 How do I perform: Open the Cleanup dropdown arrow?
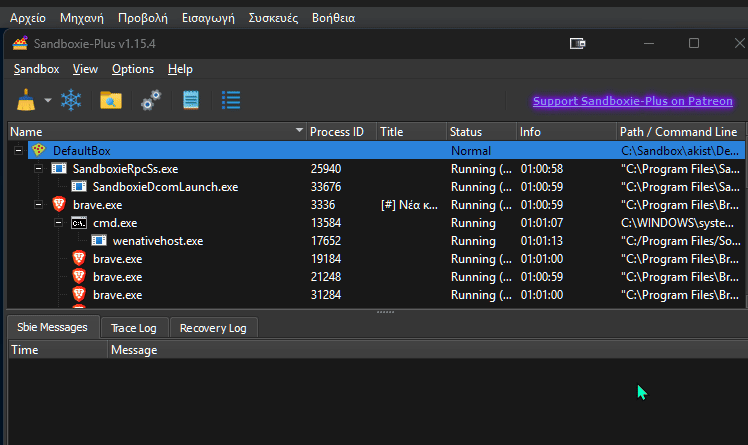click(x=48, y=100)
